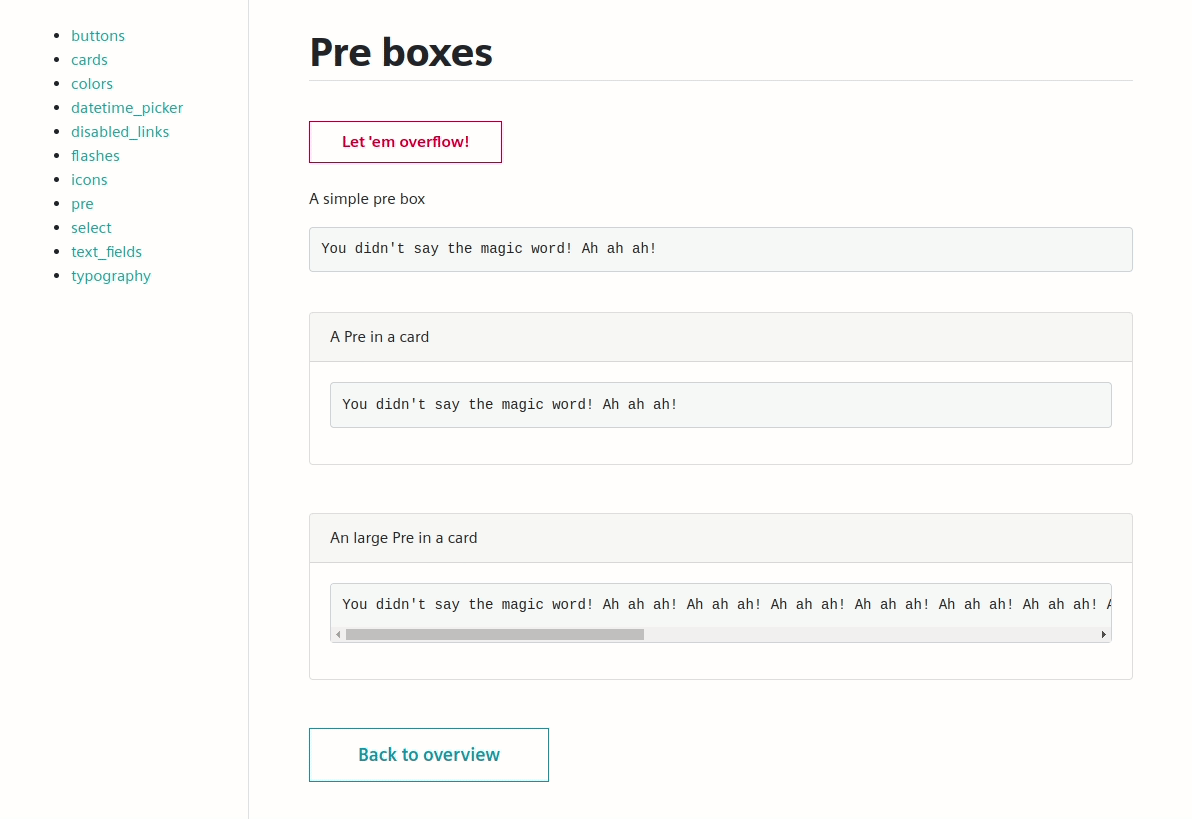Screen dimensions: 1192x819
Task: Click the "A Pre in a card" header
Action: (380, 337)
